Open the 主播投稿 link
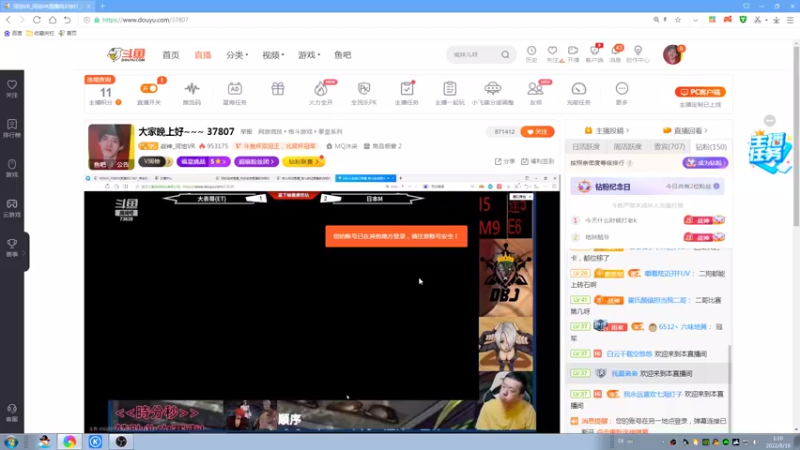Image resolution: width=800 pixels, height=450 pixels. point(607,131)
